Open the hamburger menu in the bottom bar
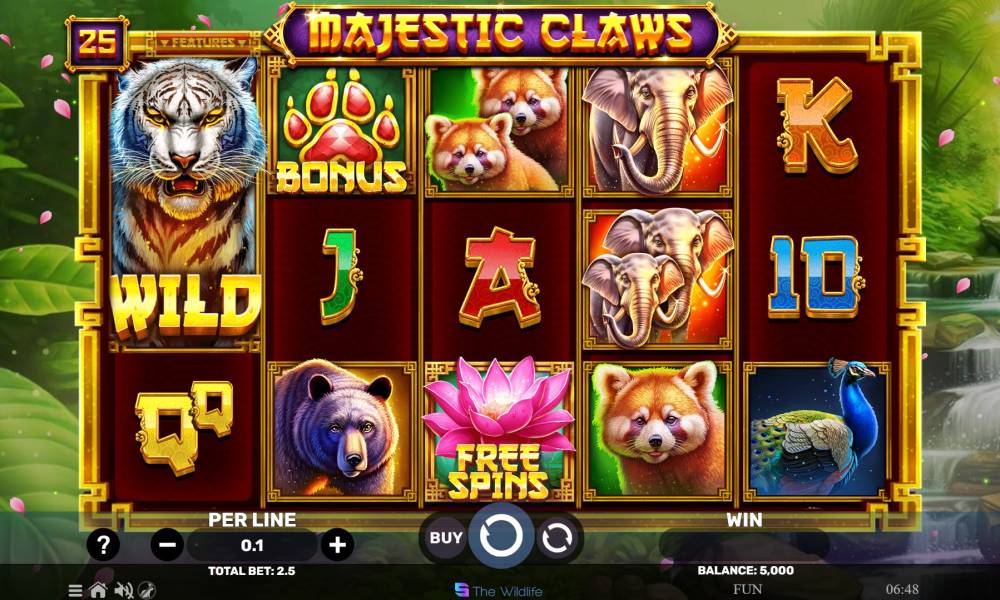 coord(75,590)
